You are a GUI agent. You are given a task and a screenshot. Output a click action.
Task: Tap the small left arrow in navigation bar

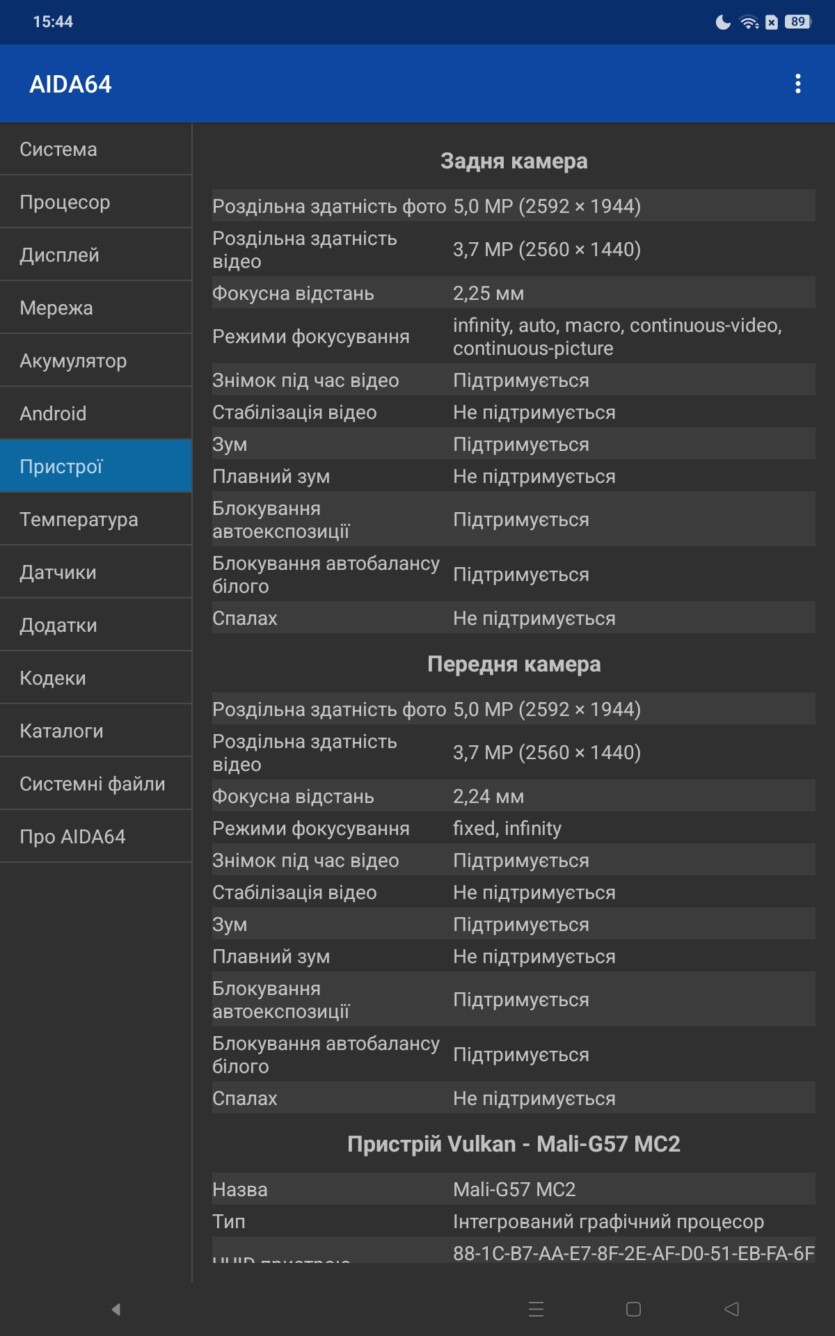pyautogui.click(x=115, y=1309)
